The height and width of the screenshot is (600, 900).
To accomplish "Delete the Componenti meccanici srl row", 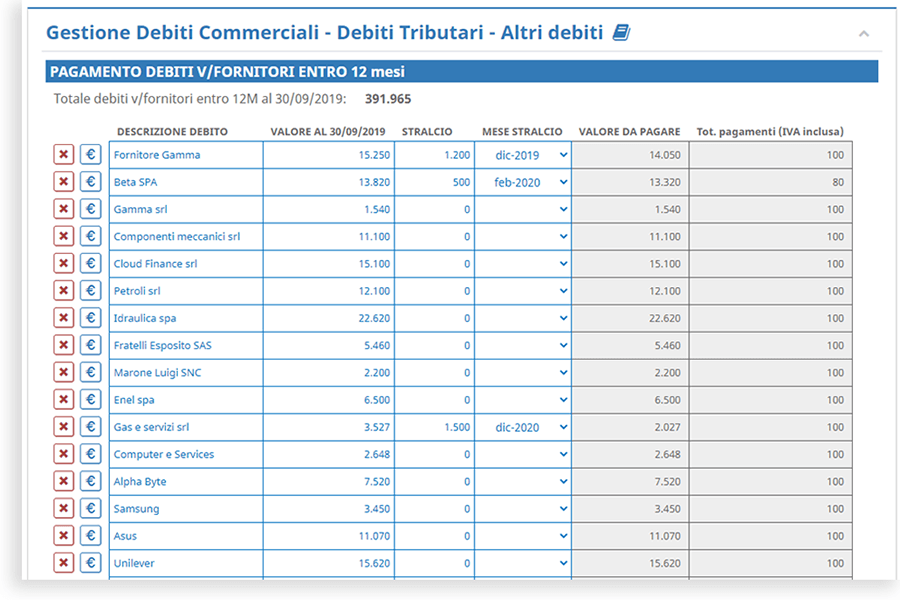I will coord(64,236).
